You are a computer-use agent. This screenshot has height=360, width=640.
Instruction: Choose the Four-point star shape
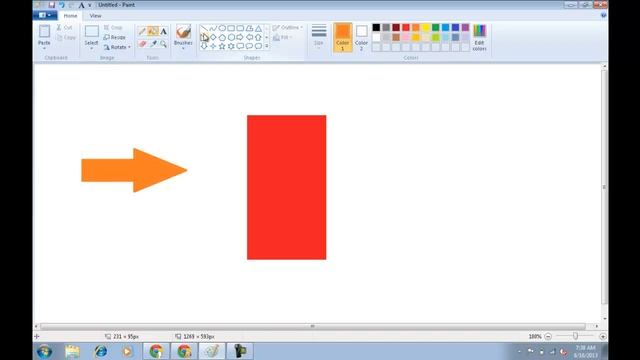[213, 46]
